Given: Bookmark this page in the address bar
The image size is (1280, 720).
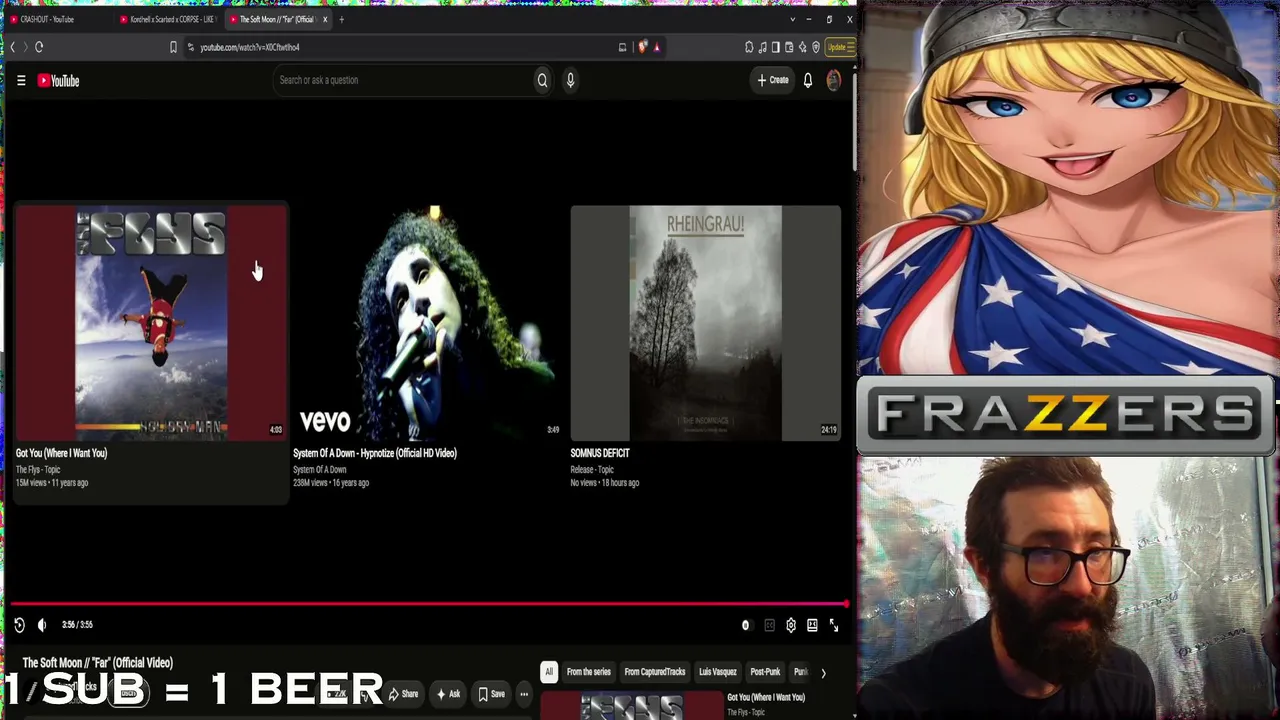Looking at the screenshot, I should tap(173, 47).
